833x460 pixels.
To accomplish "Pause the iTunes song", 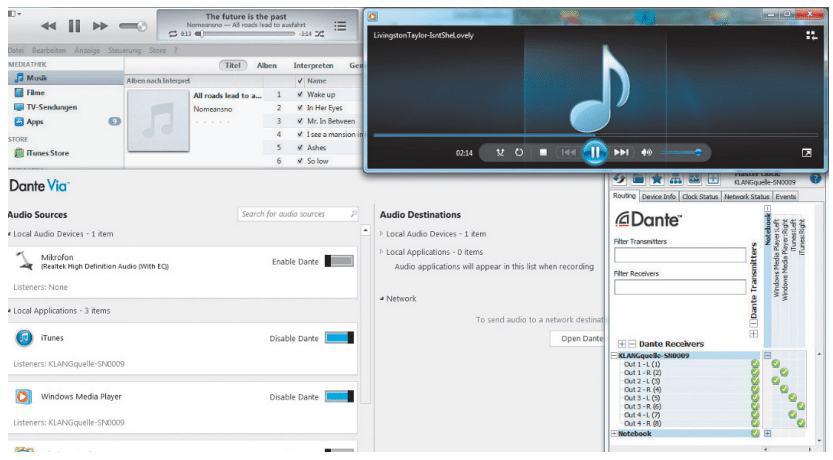I will point(74,26).
